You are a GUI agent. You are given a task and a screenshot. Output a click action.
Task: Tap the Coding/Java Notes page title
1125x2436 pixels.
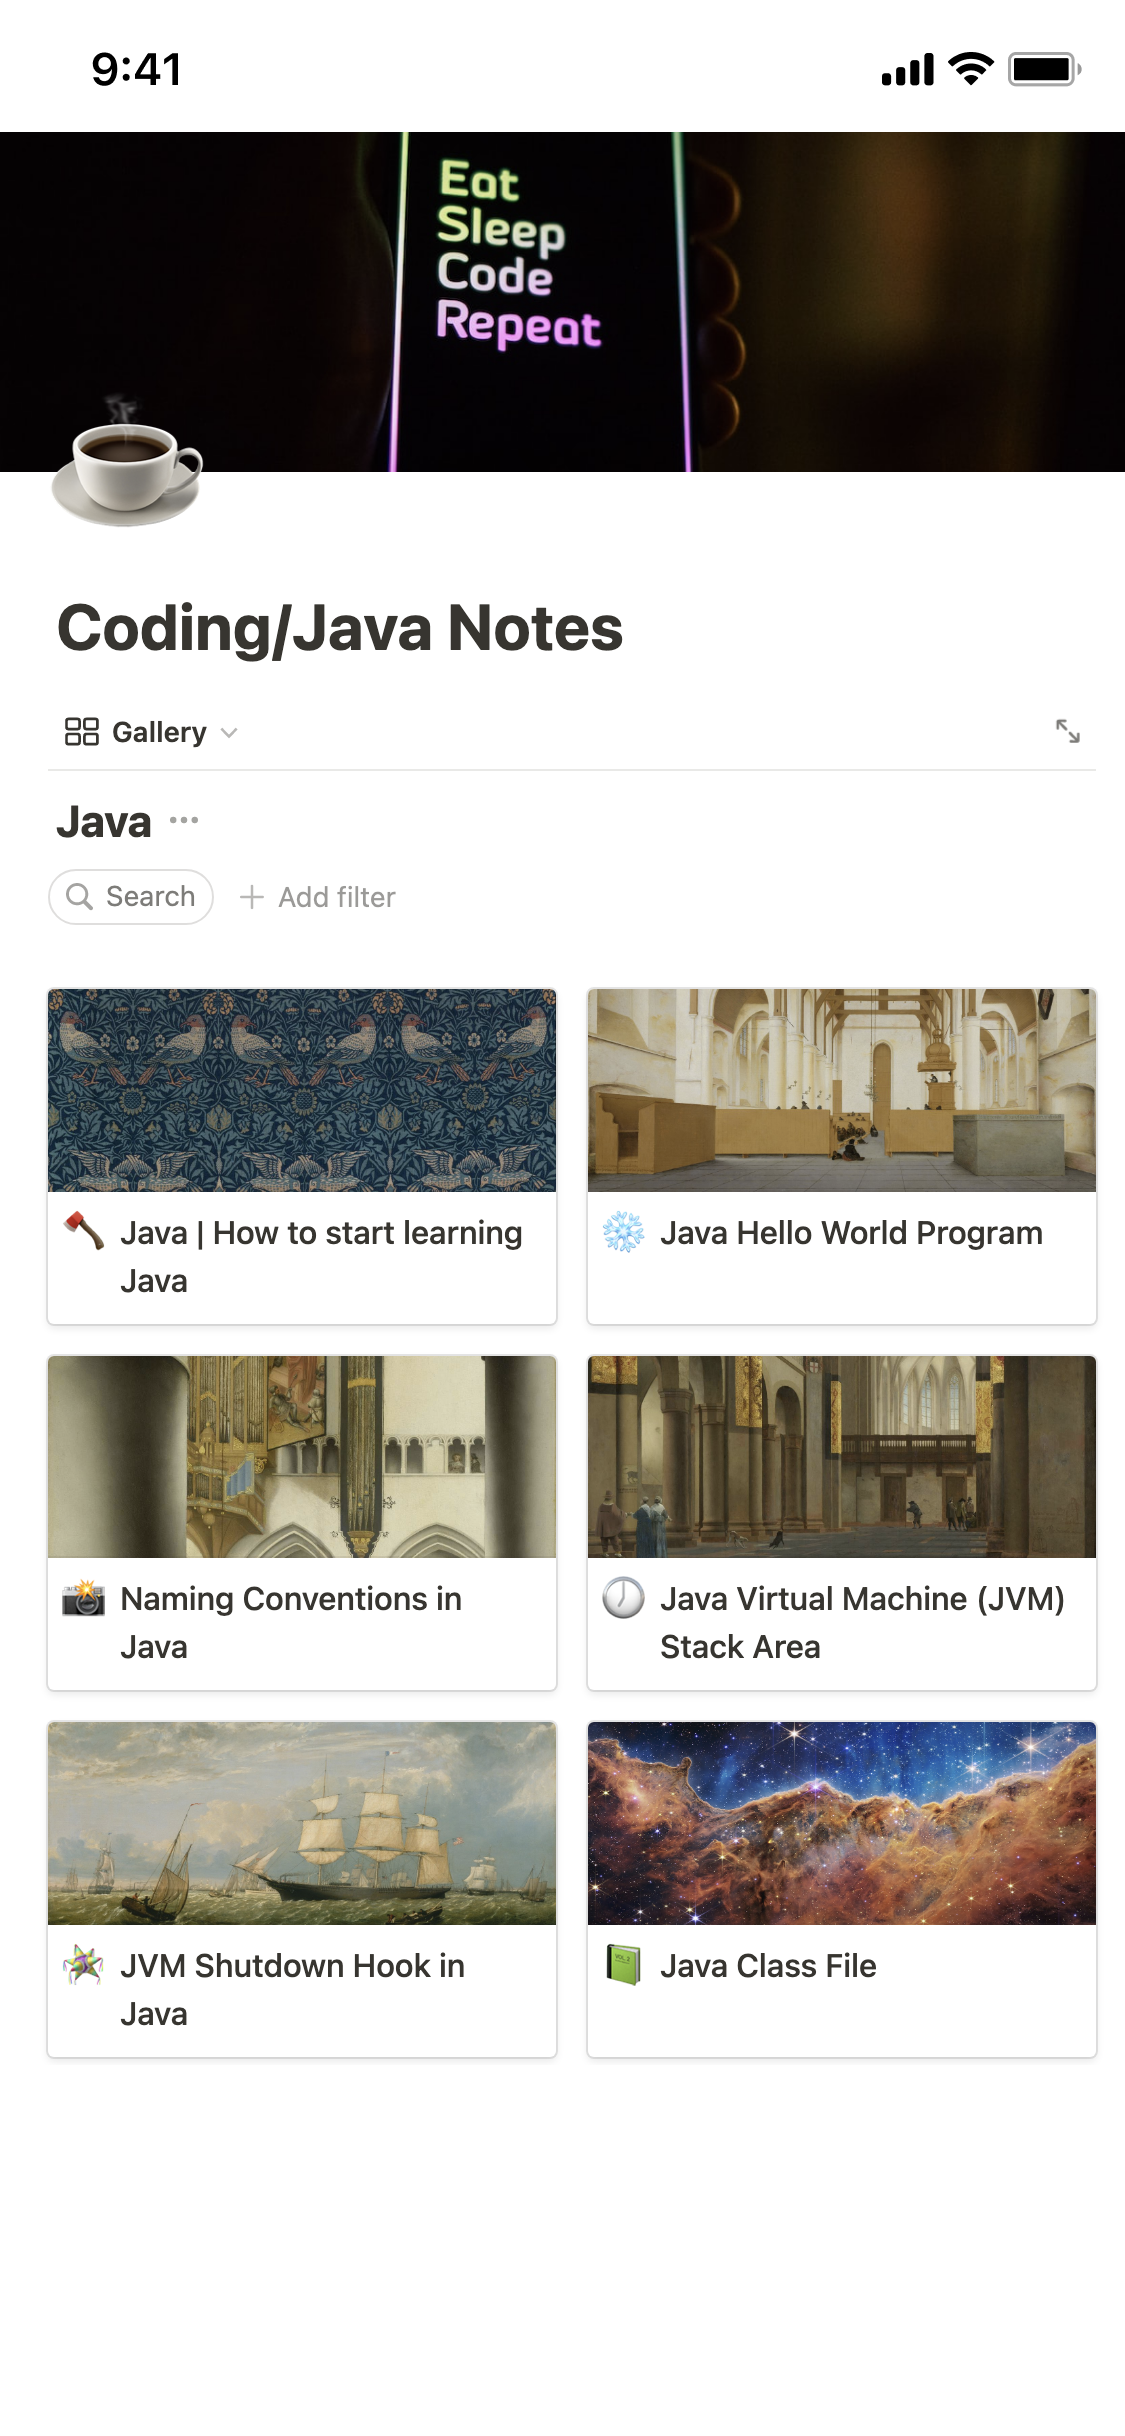tap(340, 628)
